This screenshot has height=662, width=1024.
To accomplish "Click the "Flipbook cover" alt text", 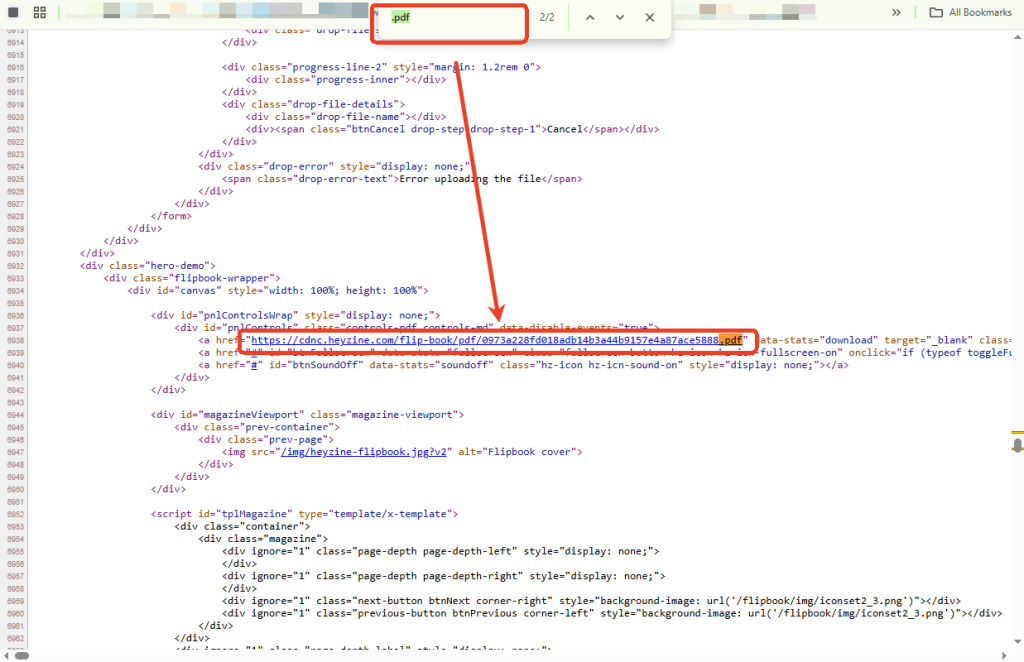I will 529,452.
